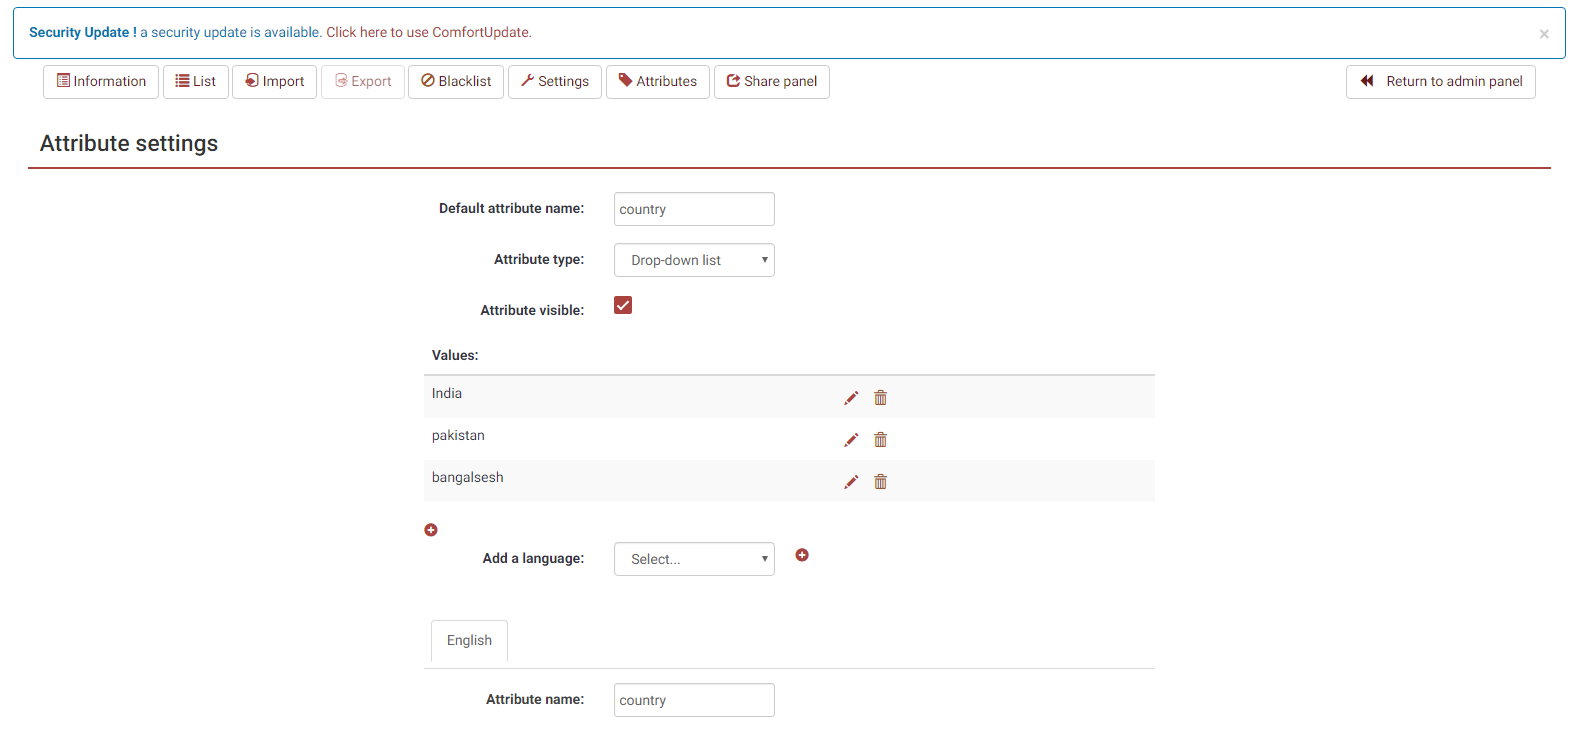
Task: Focus the English Attribute name field
Action: click(694, 700)
